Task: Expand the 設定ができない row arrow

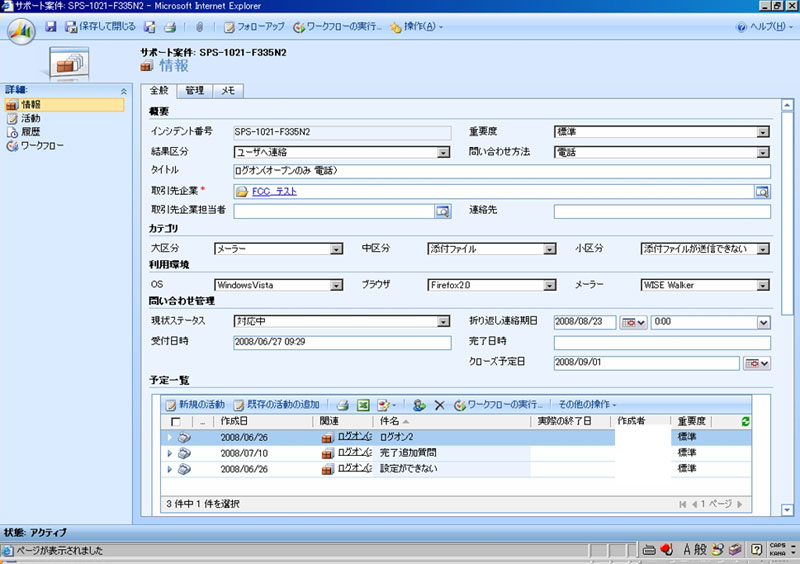Action: point(169,469)
